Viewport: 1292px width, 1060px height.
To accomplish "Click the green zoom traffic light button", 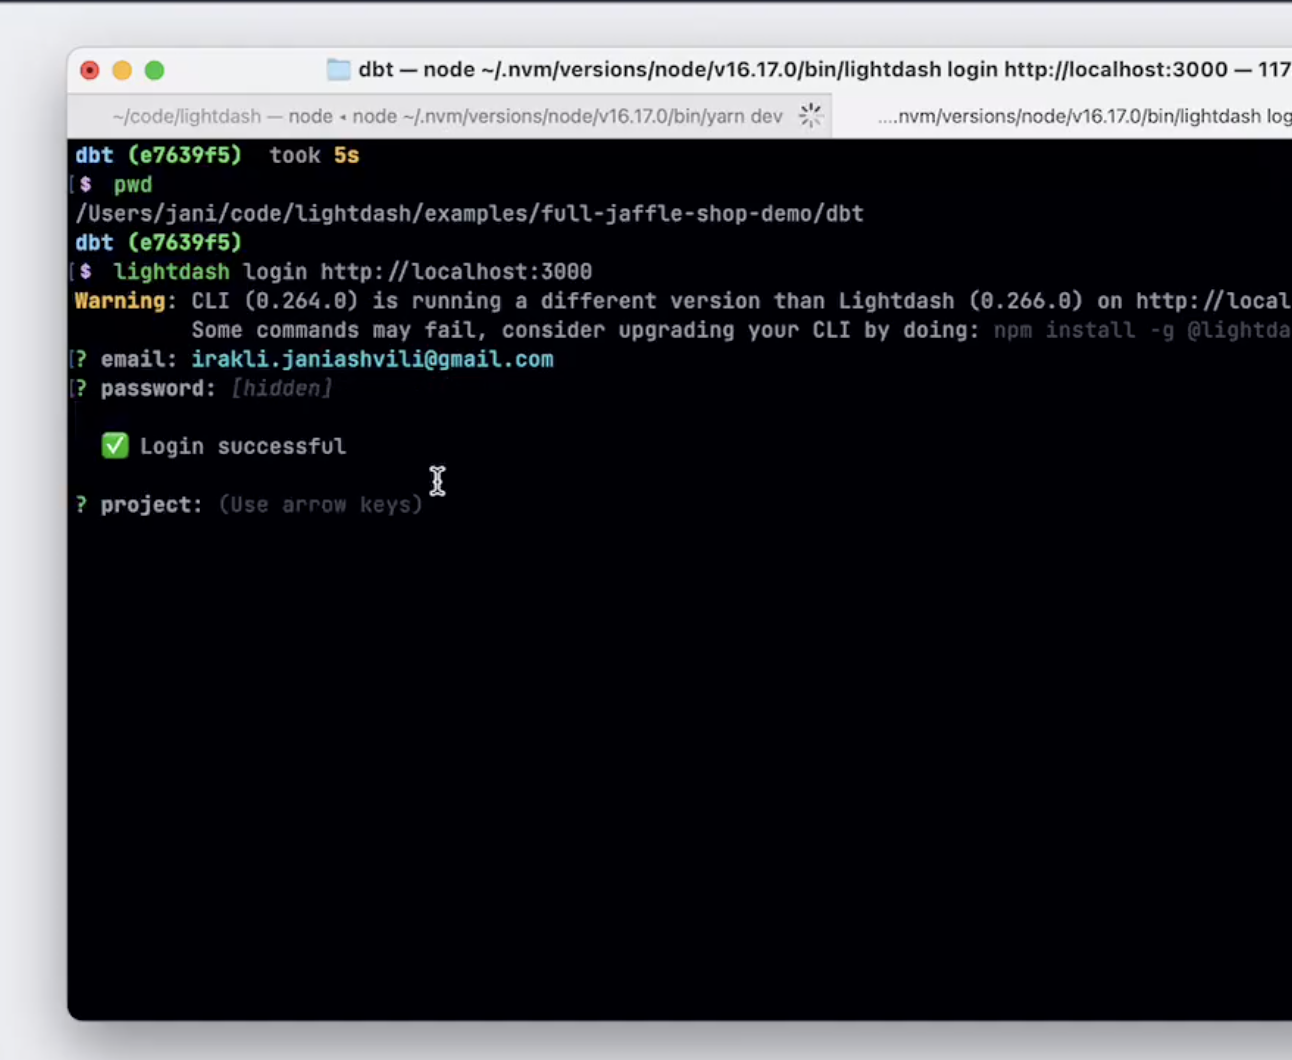I will (x=154, y=70).
